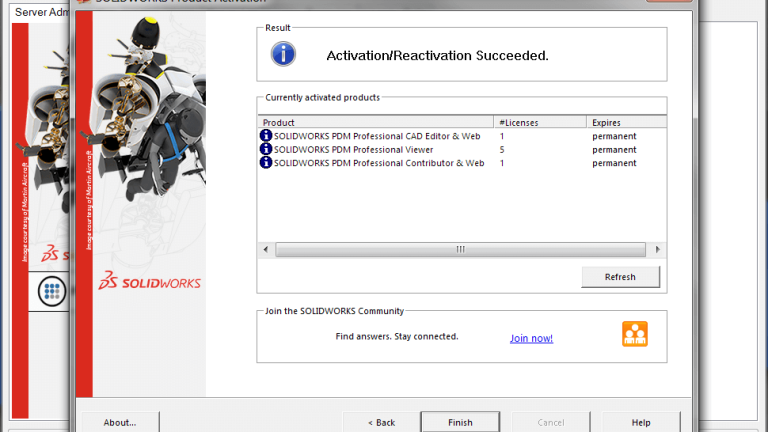768x432 pixels.
Task: Sort by the #Licenses column header
Action: [x=540, y=122]
